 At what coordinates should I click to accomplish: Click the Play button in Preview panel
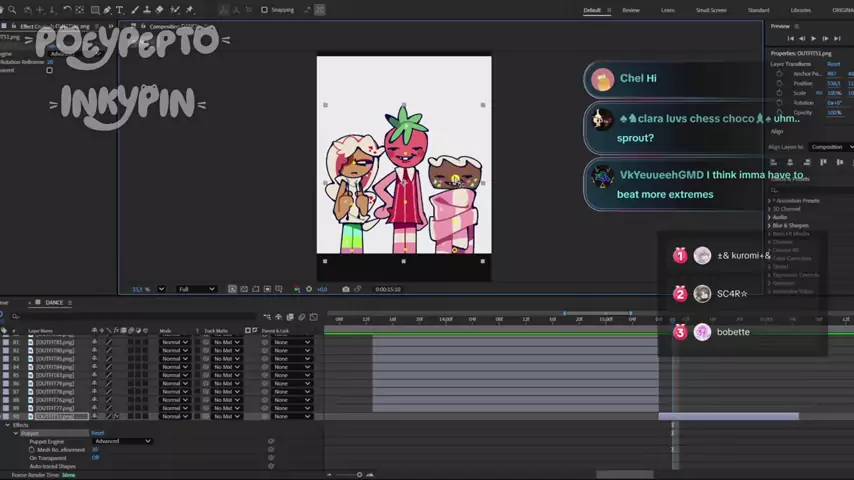(x=812, y=38)
